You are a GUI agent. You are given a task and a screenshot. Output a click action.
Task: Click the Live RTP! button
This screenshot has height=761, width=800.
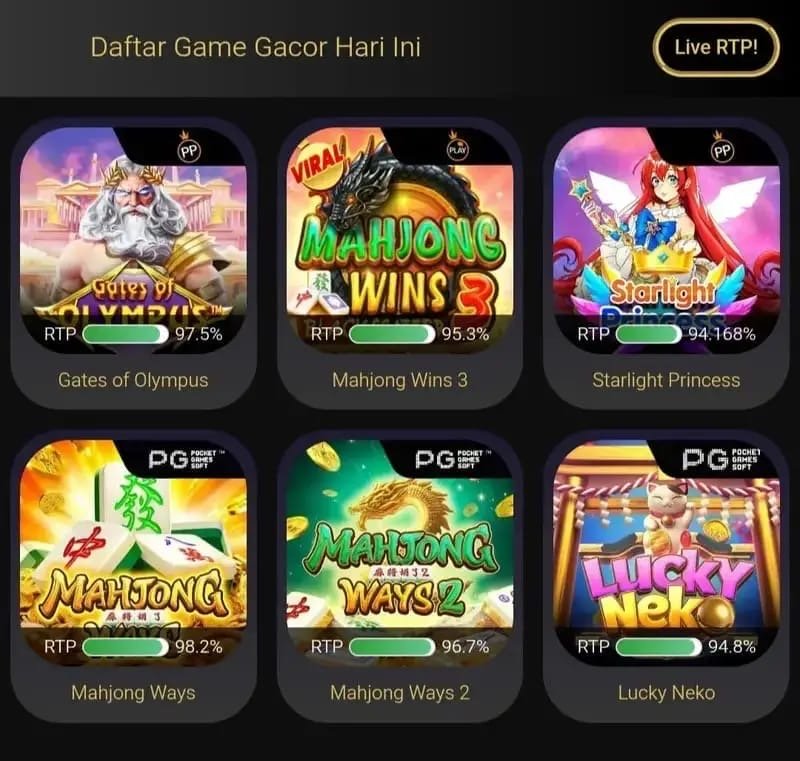coord(716,47)
